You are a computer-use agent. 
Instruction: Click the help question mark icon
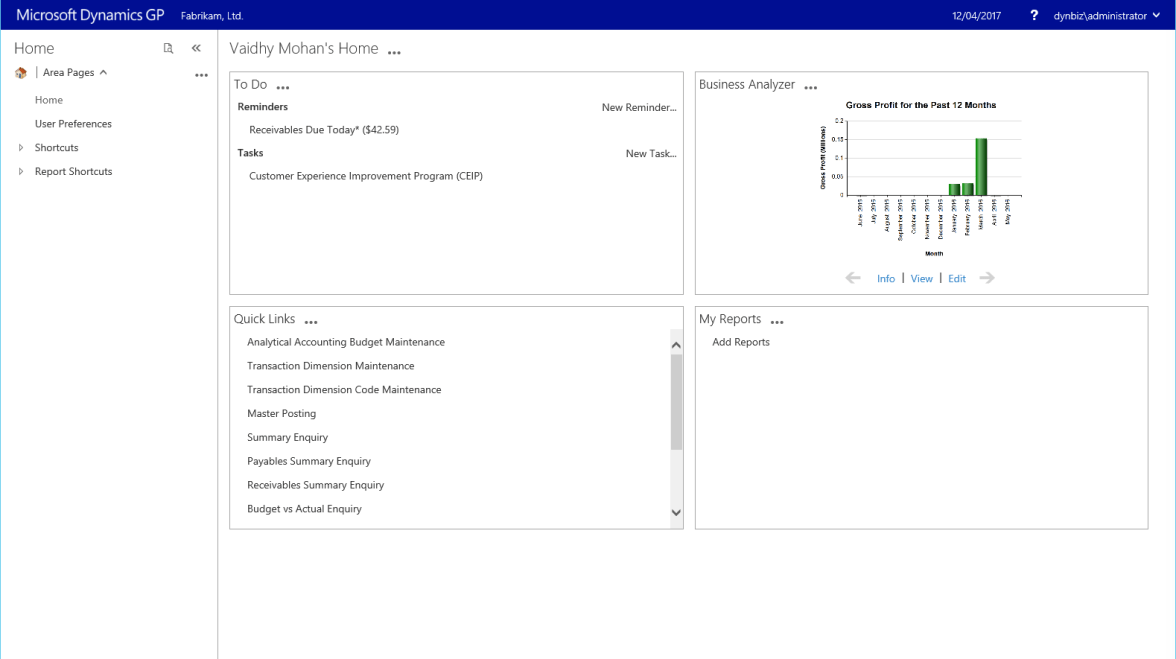1034,16
